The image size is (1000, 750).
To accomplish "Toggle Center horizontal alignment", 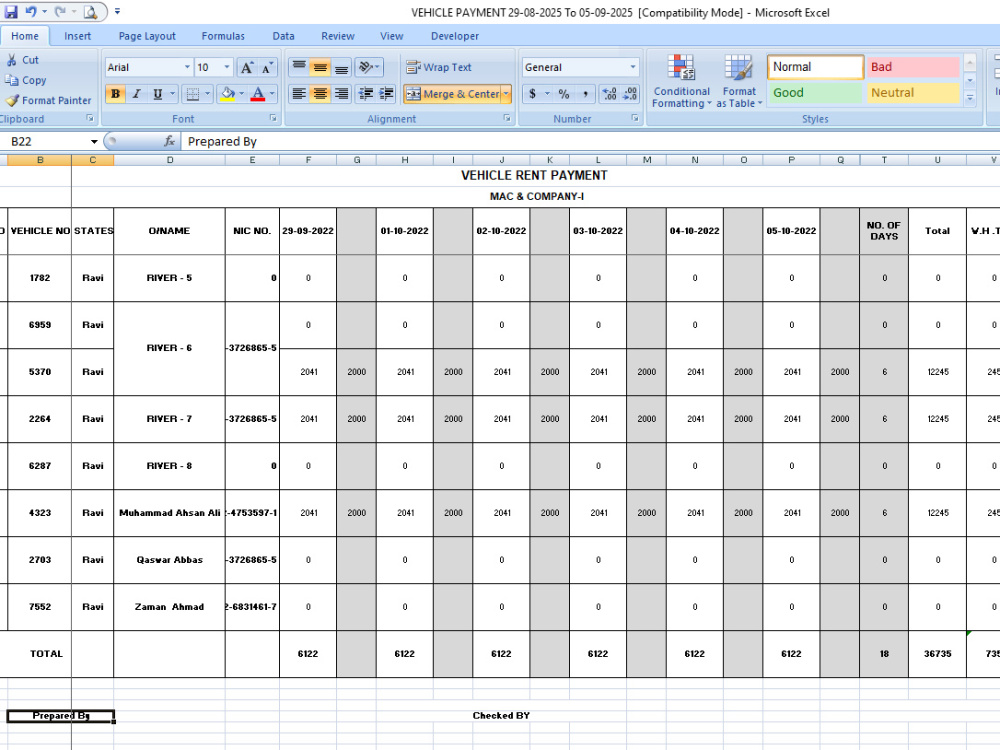I will click(x=320, y=94).
